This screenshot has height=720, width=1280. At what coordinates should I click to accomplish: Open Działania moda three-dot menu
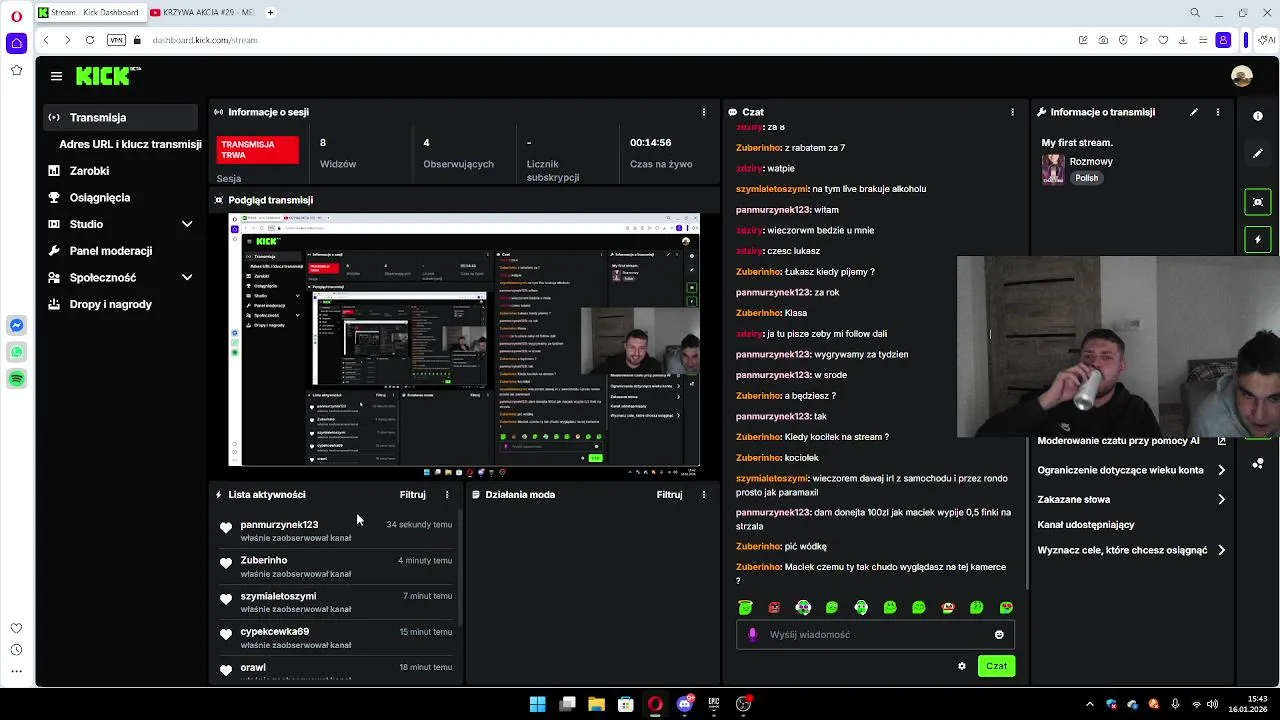tap(704, 494)
